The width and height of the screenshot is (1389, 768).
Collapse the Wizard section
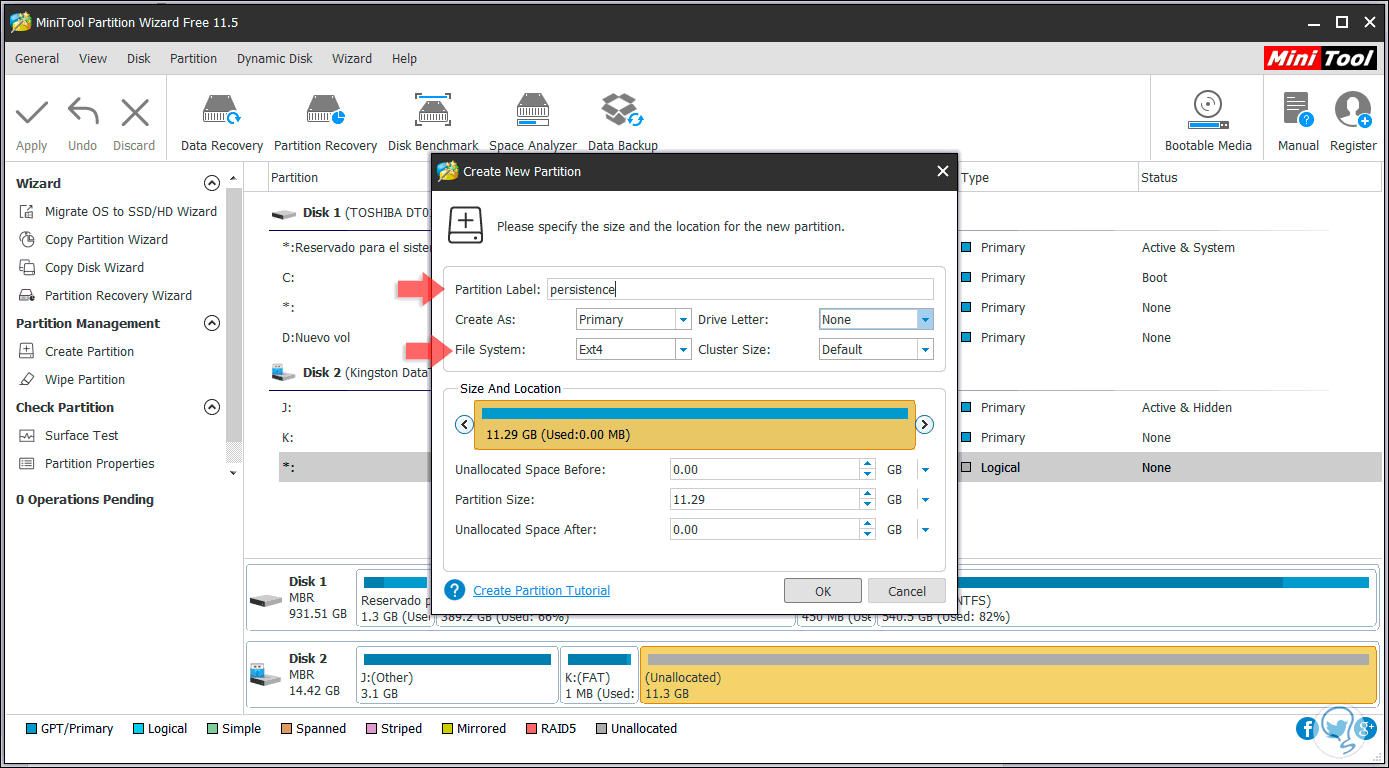(211, 183)
